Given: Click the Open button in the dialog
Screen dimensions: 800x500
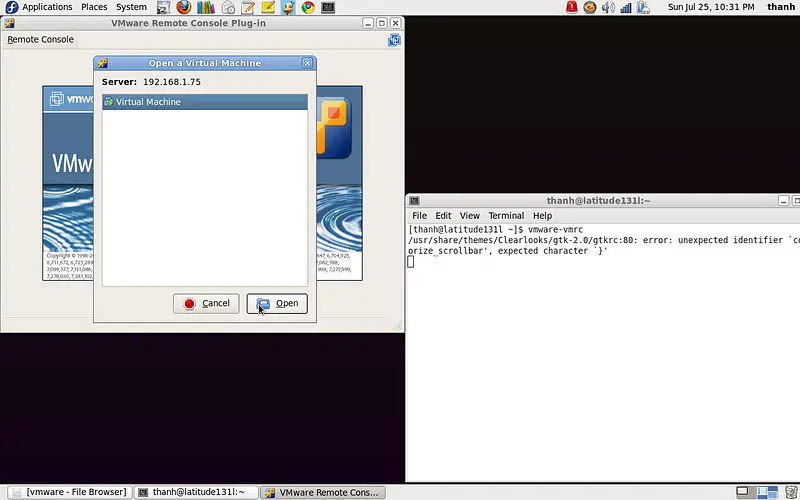Looking at the screenshot, I should 277,304.
